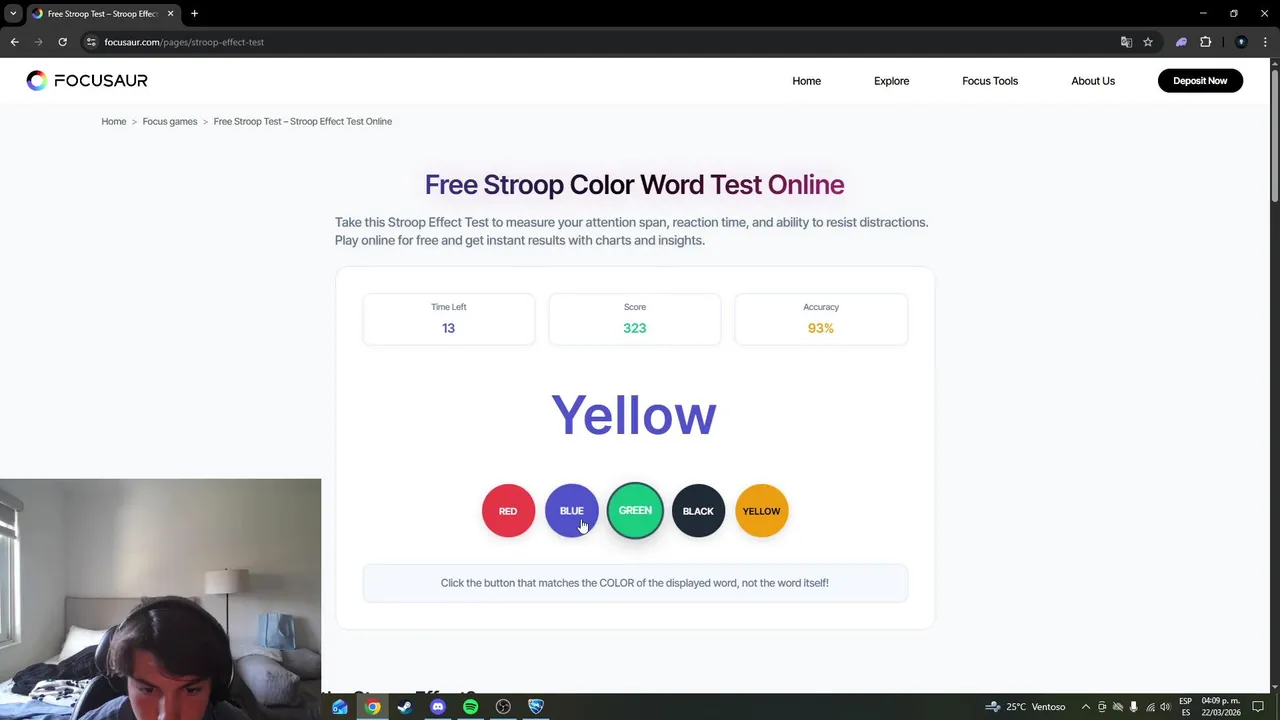Click the Free Stroop Color Word Test heading
This screenshot has height=720, width=1280.
[x=634, y=185]
